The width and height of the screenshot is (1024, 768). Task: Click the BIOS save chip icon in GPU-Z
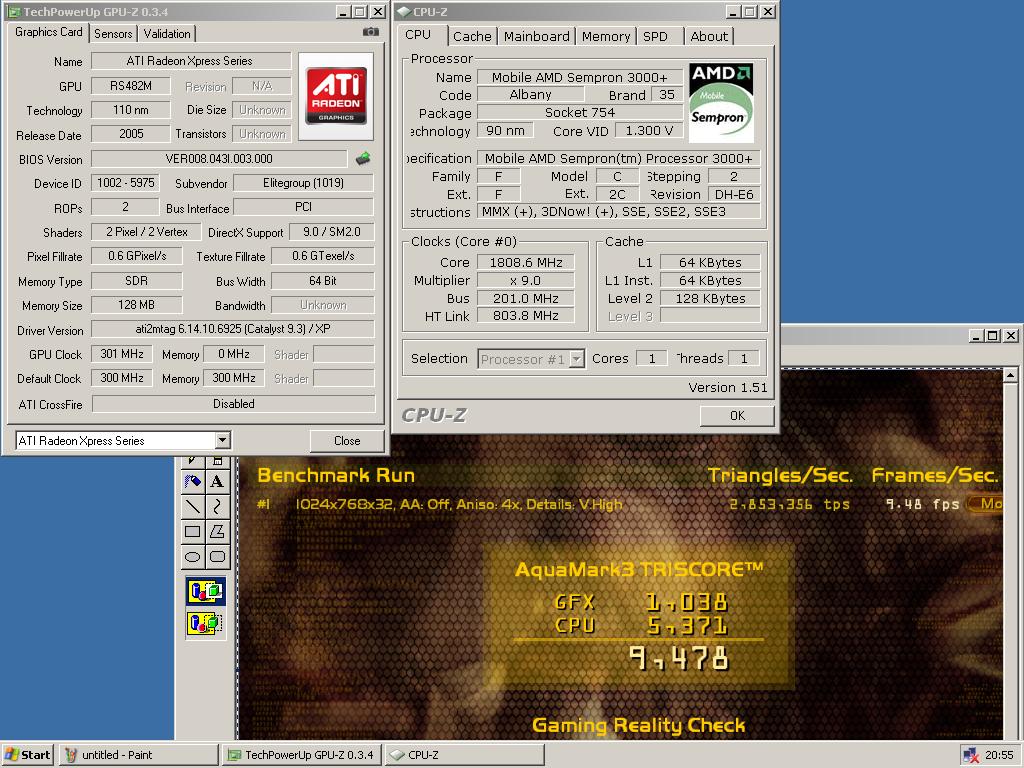tap(363, 158)
